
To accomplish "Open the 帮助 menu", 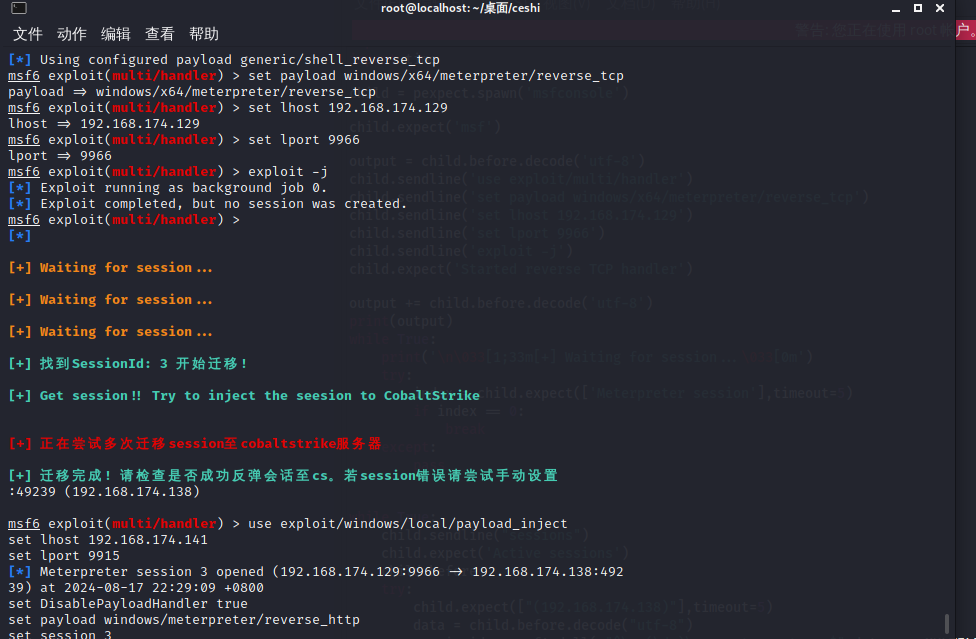I will click(x=204, y=34).
